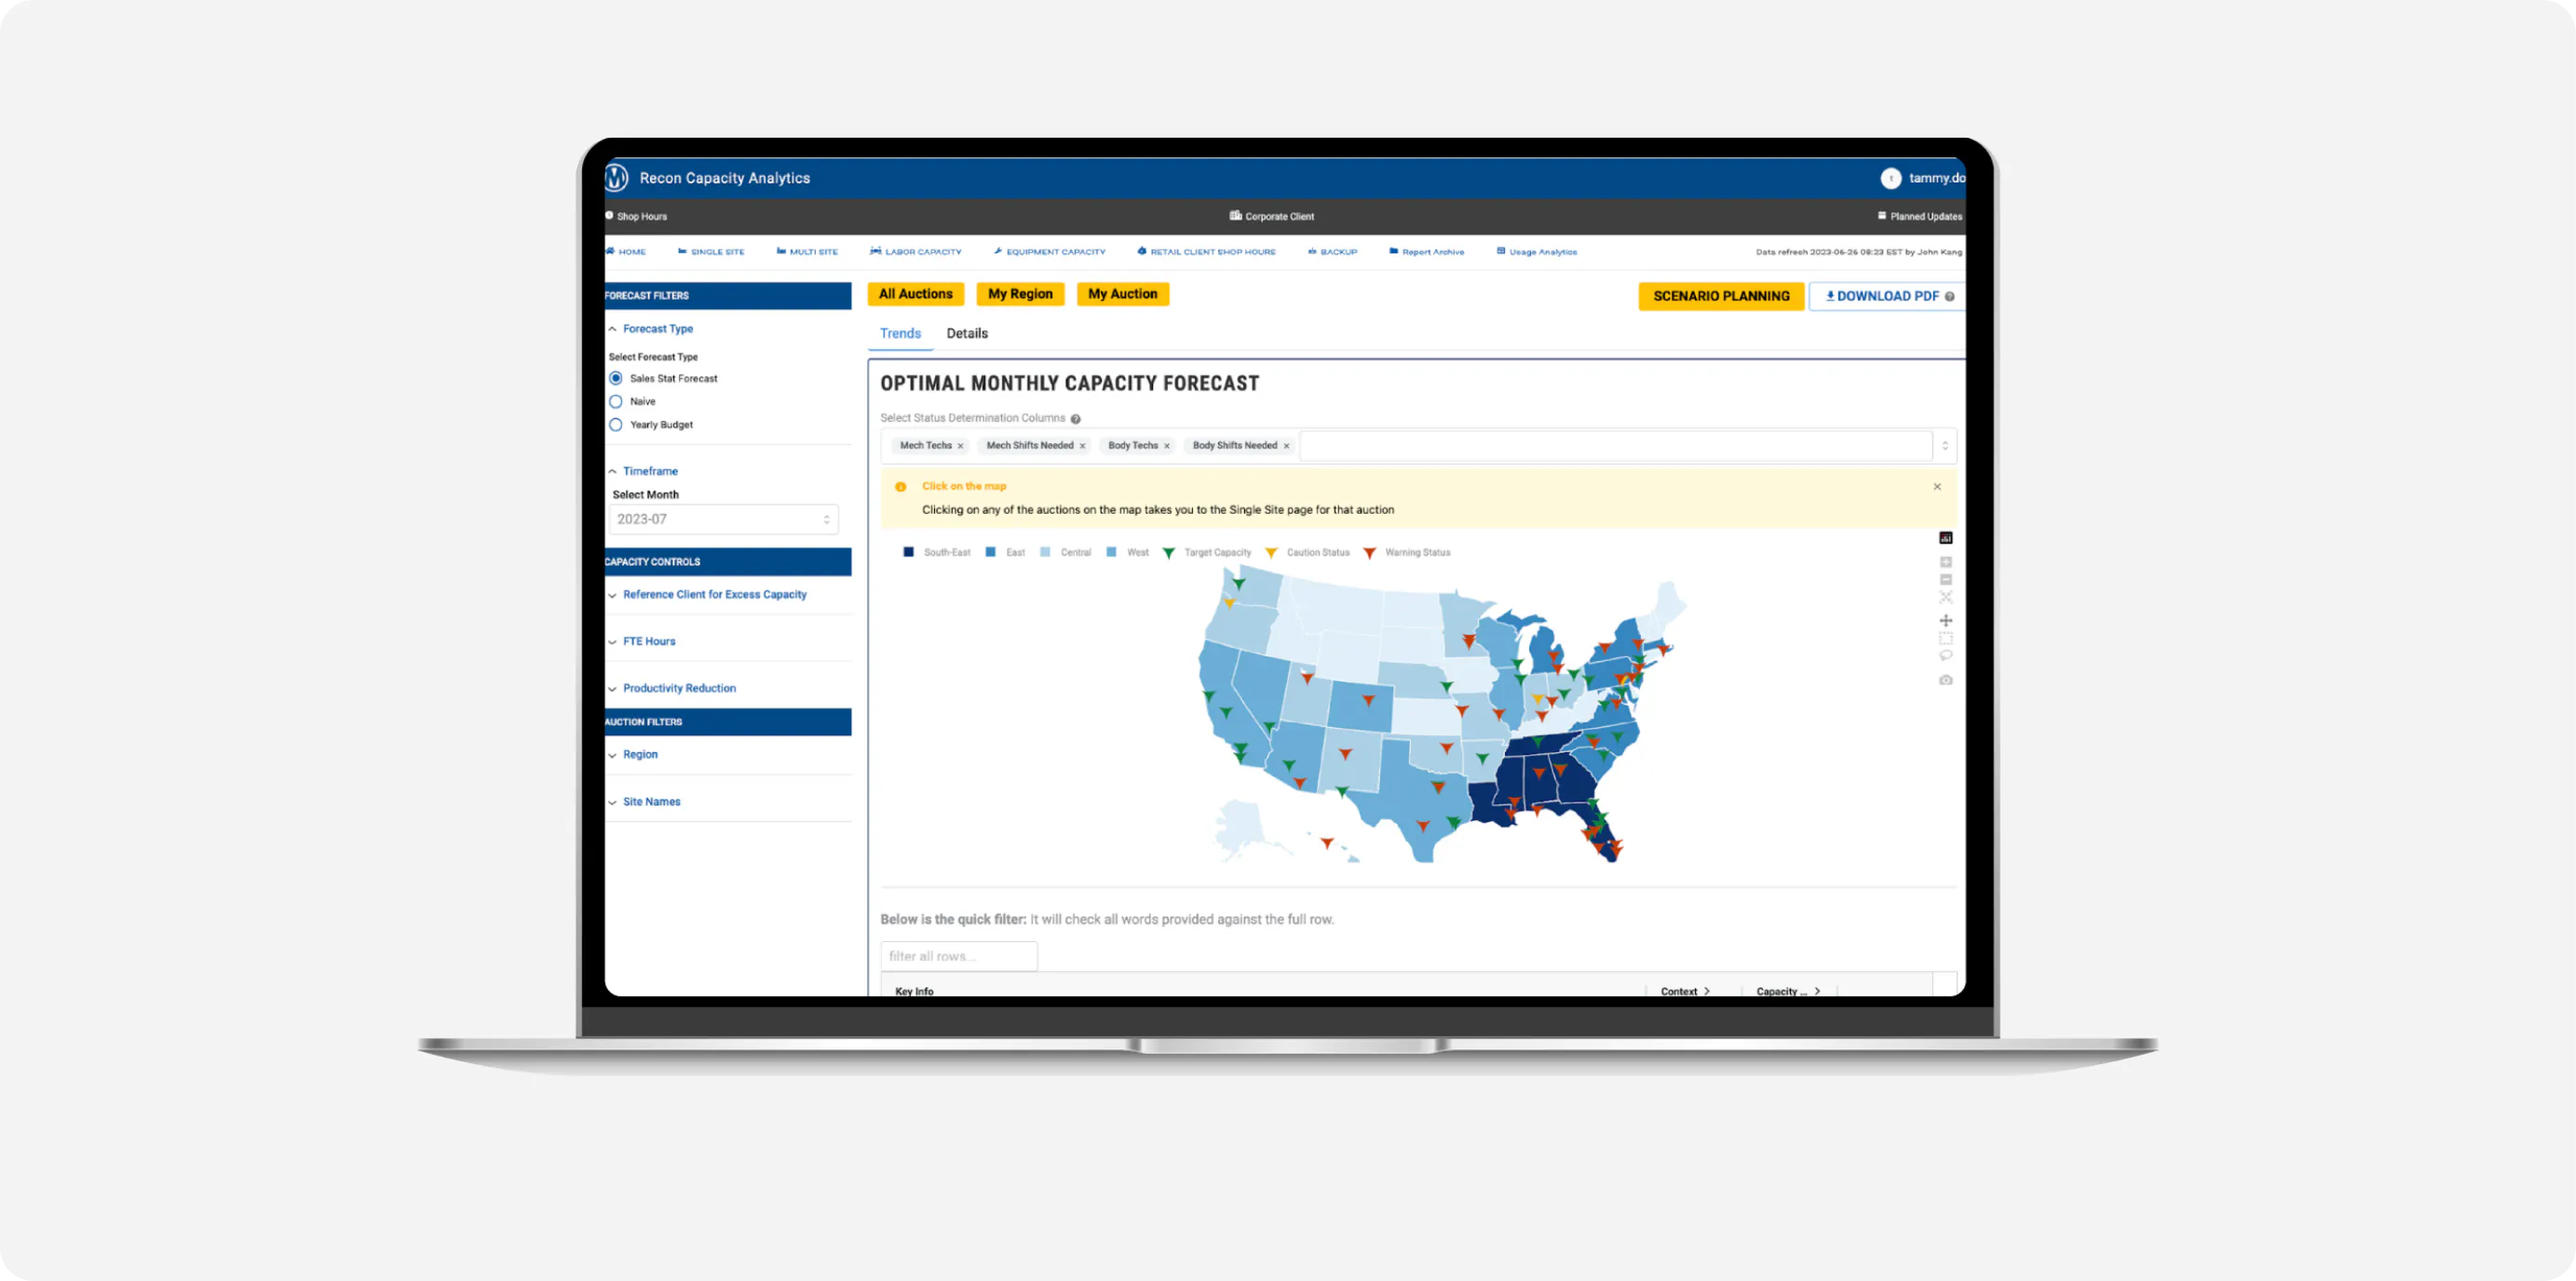Toggle South-East legend entry

click(x=936, y=553)
